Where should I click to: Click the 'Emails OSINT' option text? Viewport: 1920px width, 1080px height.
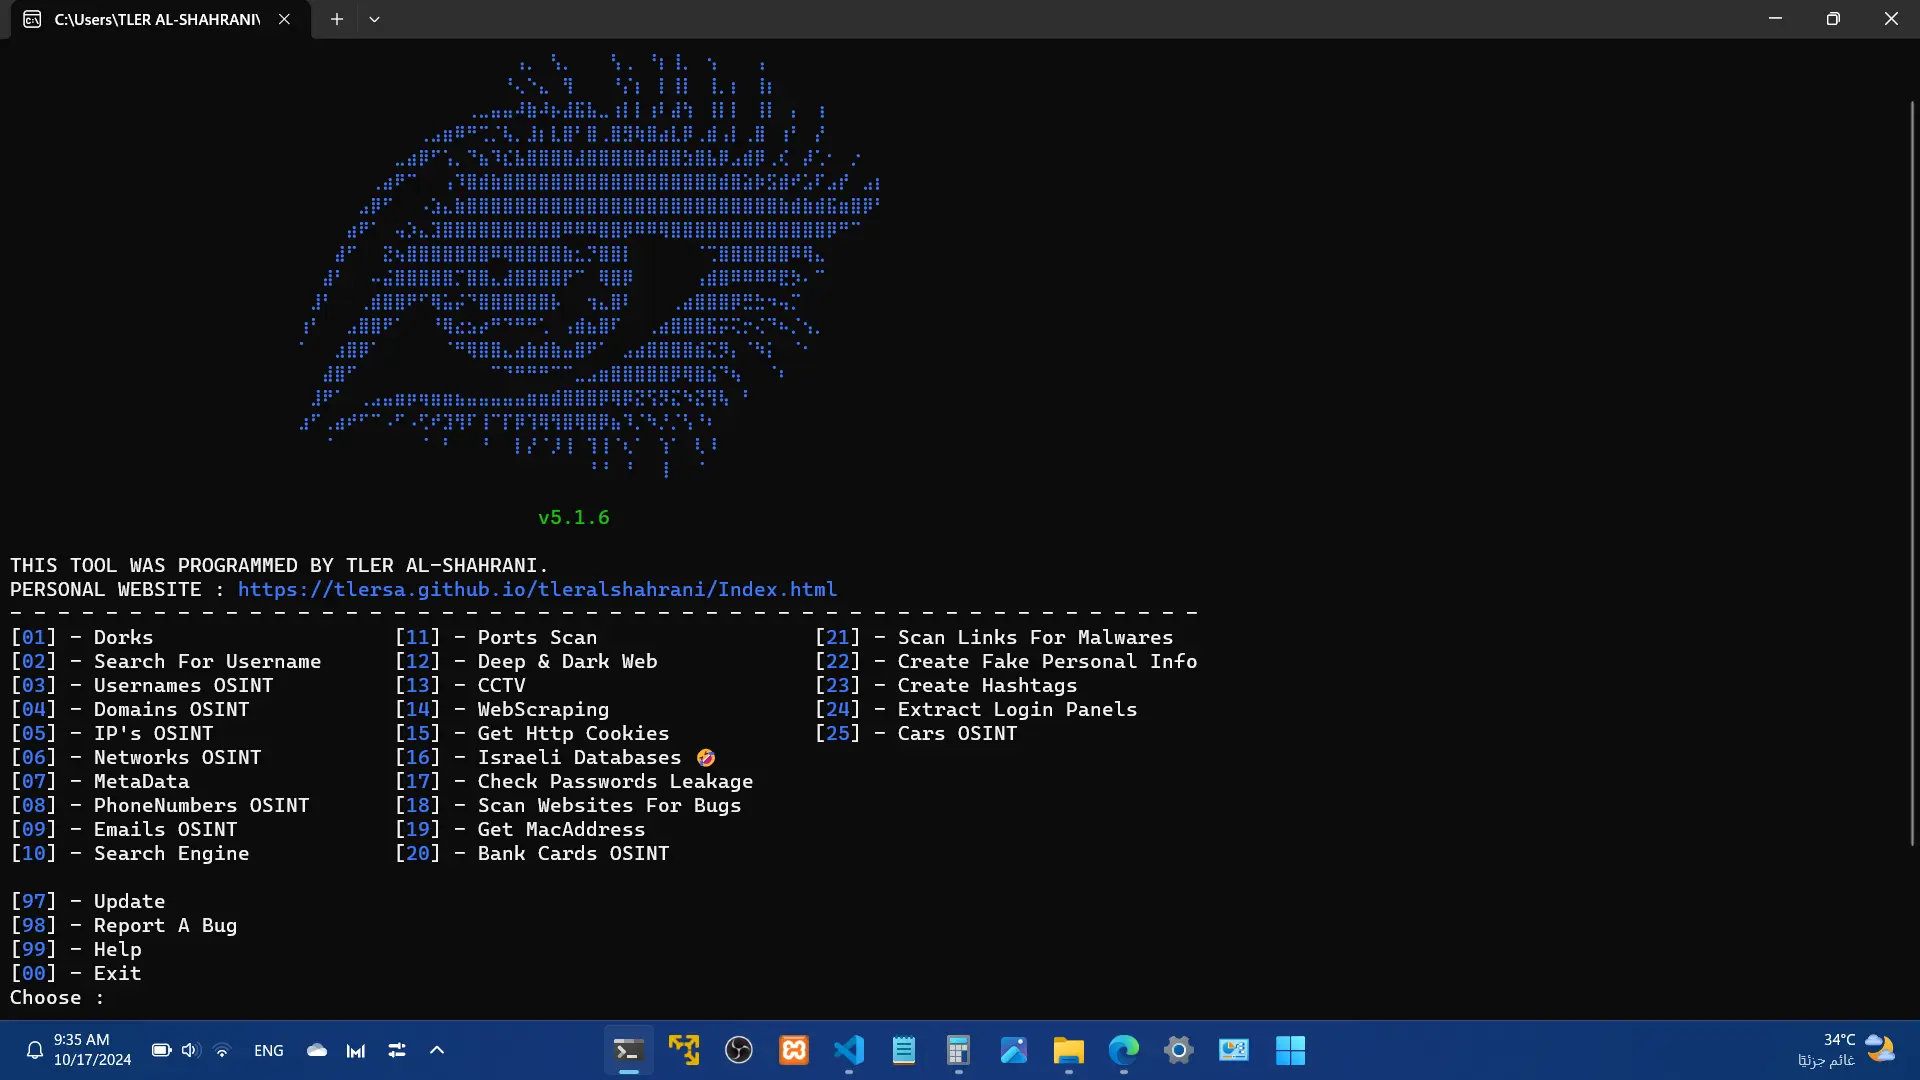165,830
